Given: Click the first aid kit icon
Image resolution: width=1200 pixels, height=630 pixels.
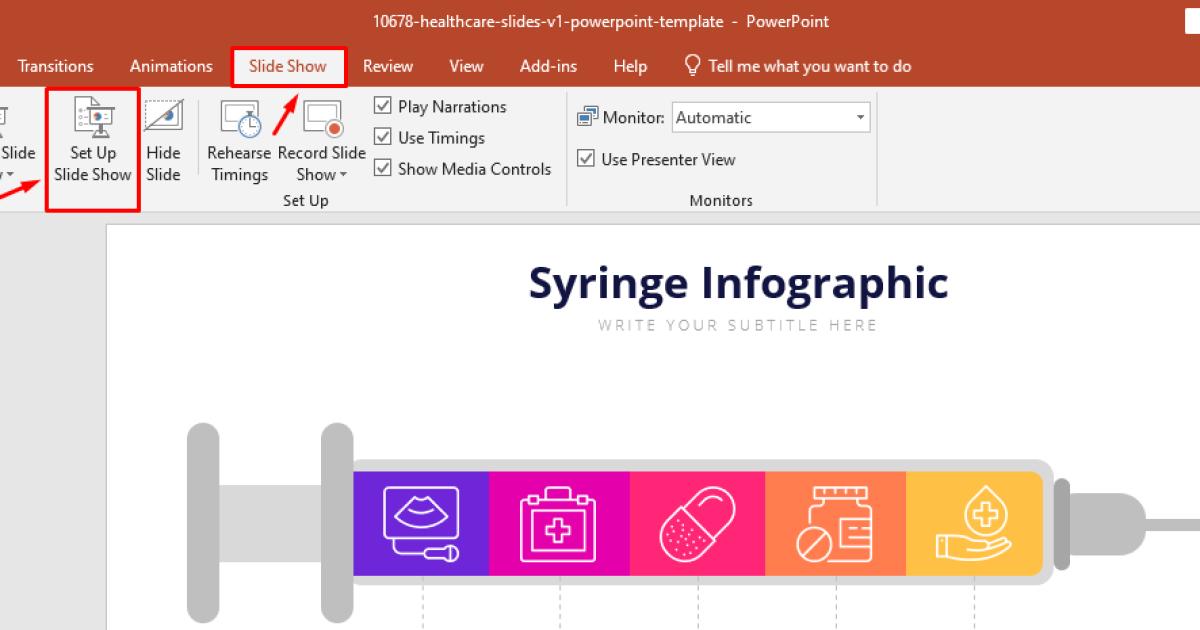Looking at the screenshot, I should (559, 523).
